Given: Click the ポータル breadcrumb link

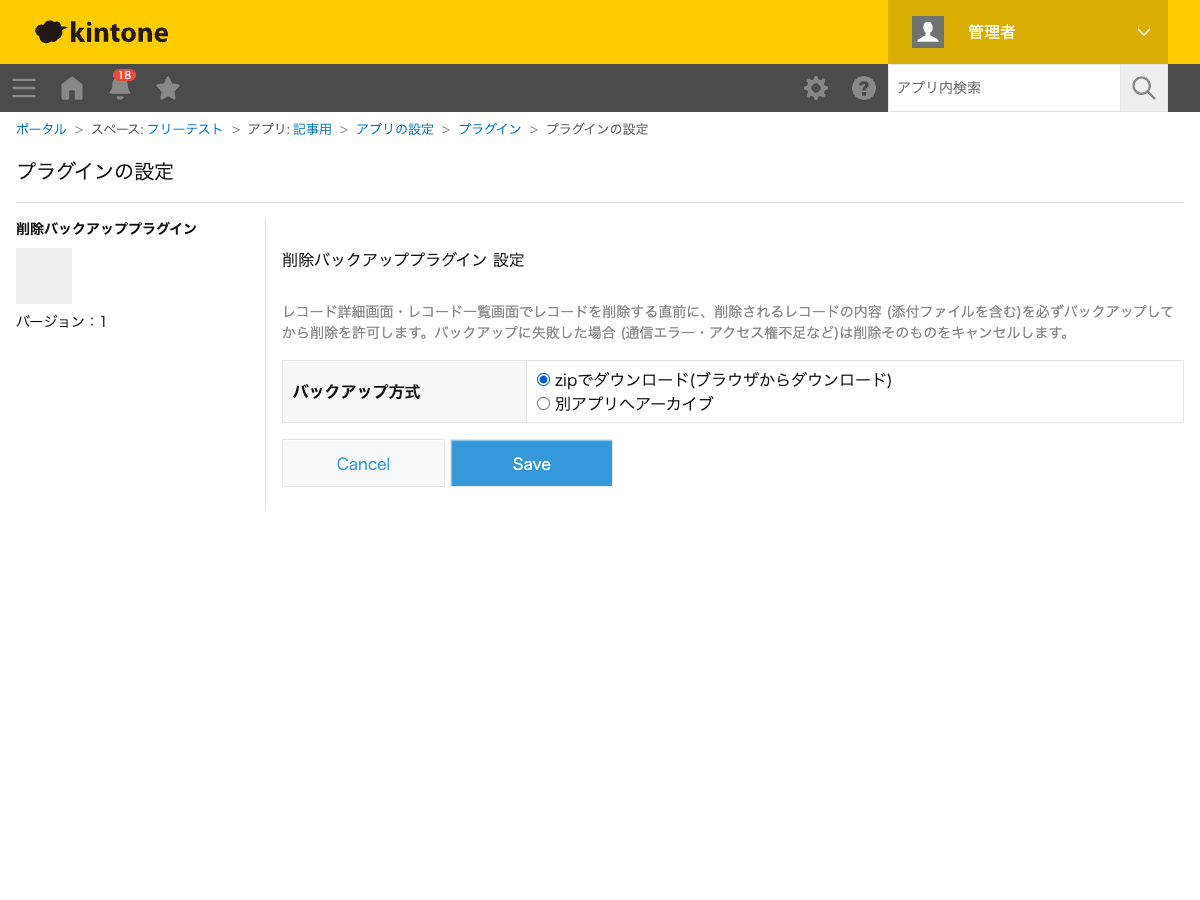Looking at the screenshot, I should [x=41, y=130].
